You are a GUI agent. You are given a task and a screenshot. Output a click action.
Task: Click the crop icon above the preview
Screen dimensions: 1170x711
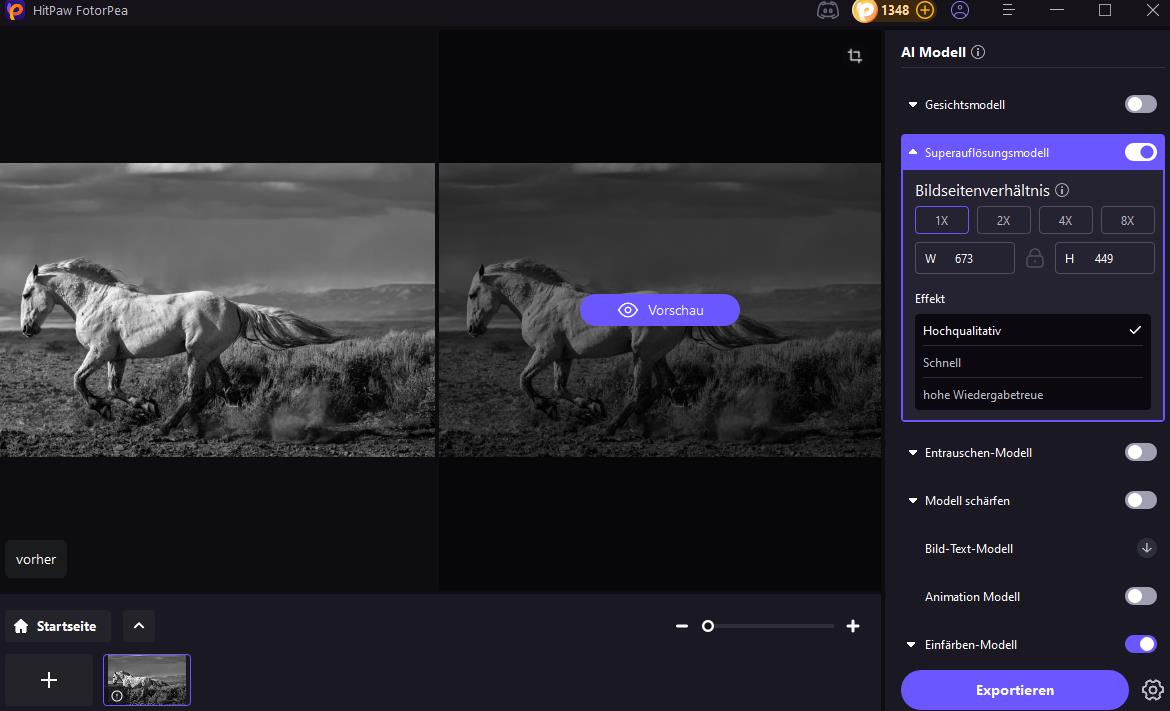[x=855, y=56]
